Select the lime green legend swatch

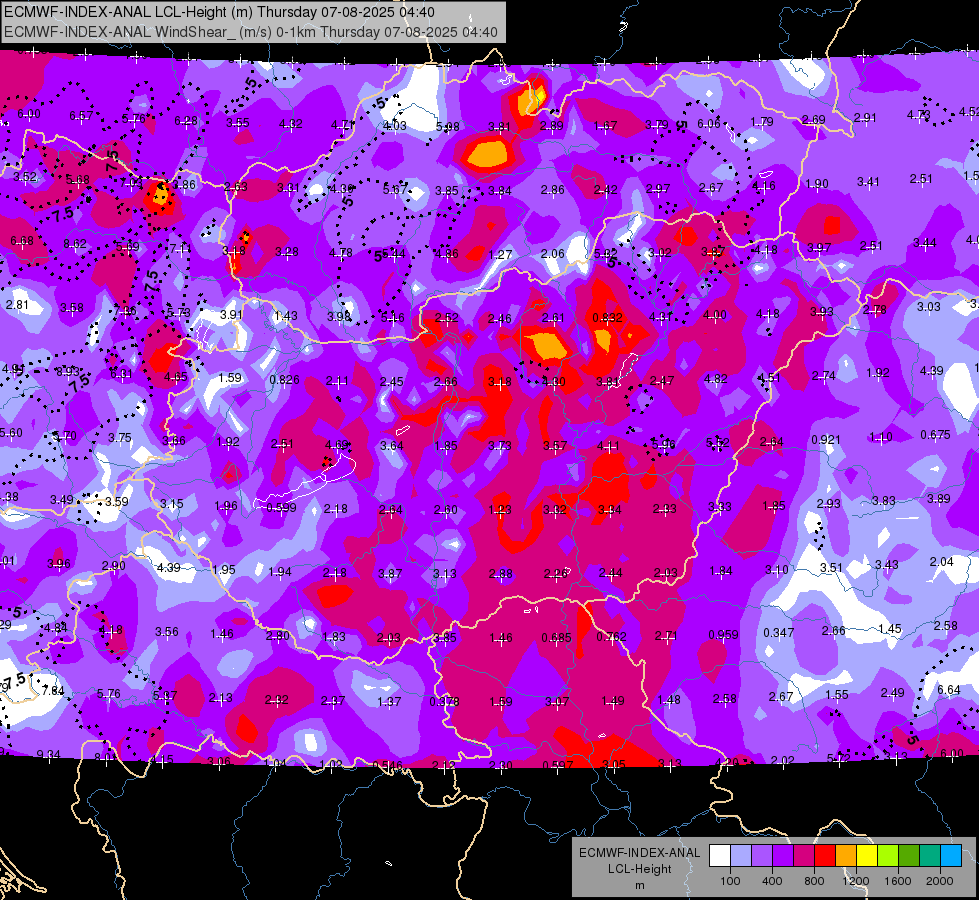tap(888, 856)
